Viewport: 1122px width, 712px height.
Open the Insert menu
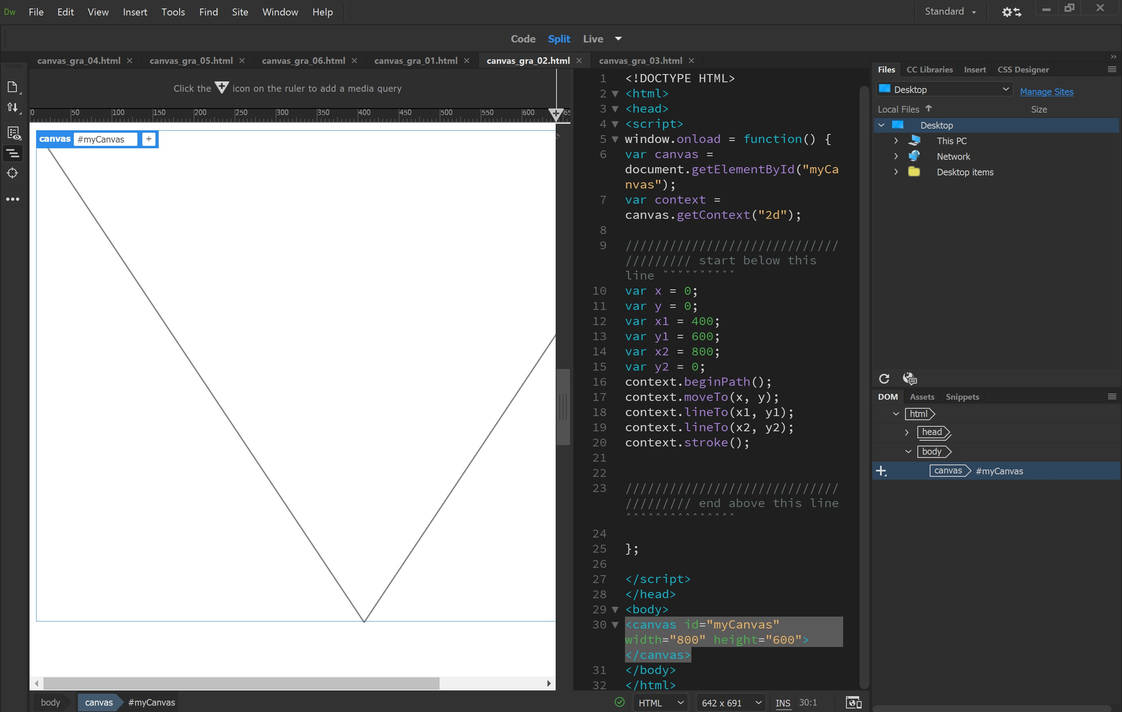135,12
